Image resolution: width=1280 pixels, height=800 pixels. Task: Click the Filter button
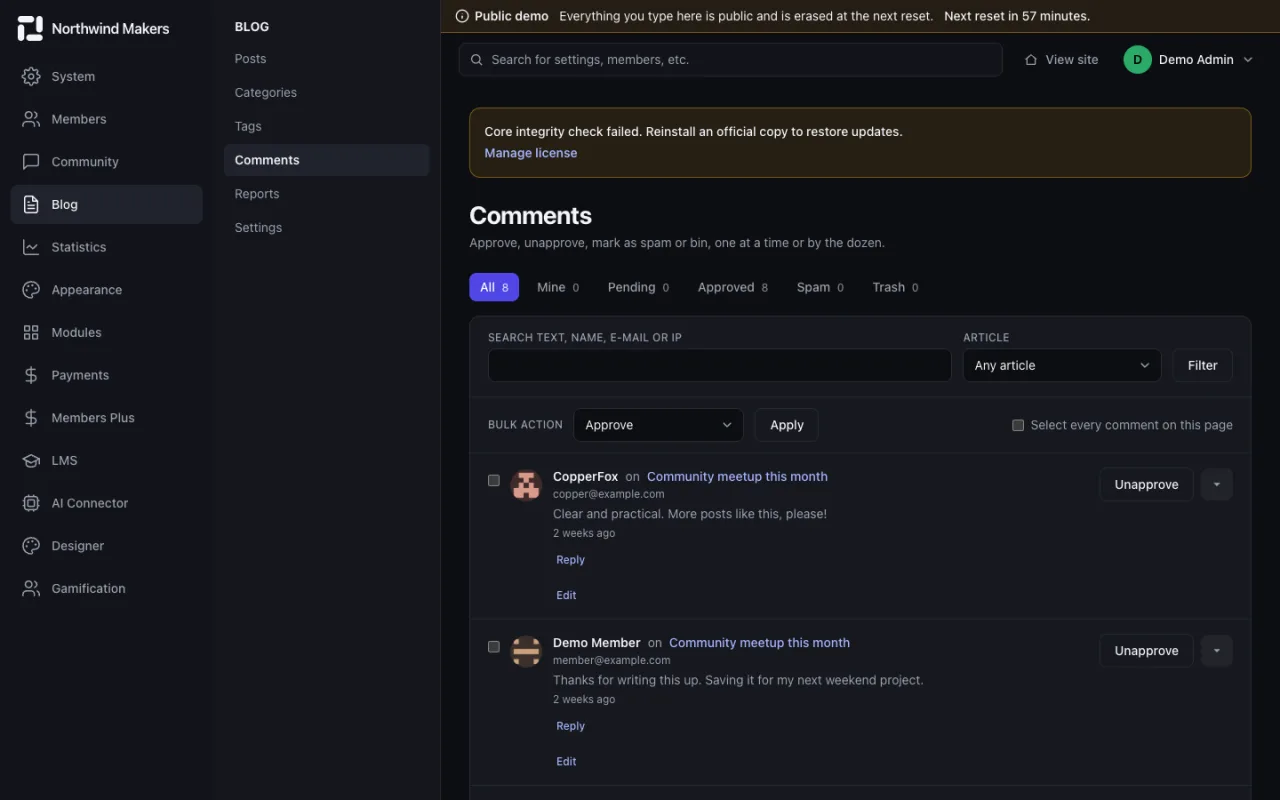click(x=1202, y=365)
